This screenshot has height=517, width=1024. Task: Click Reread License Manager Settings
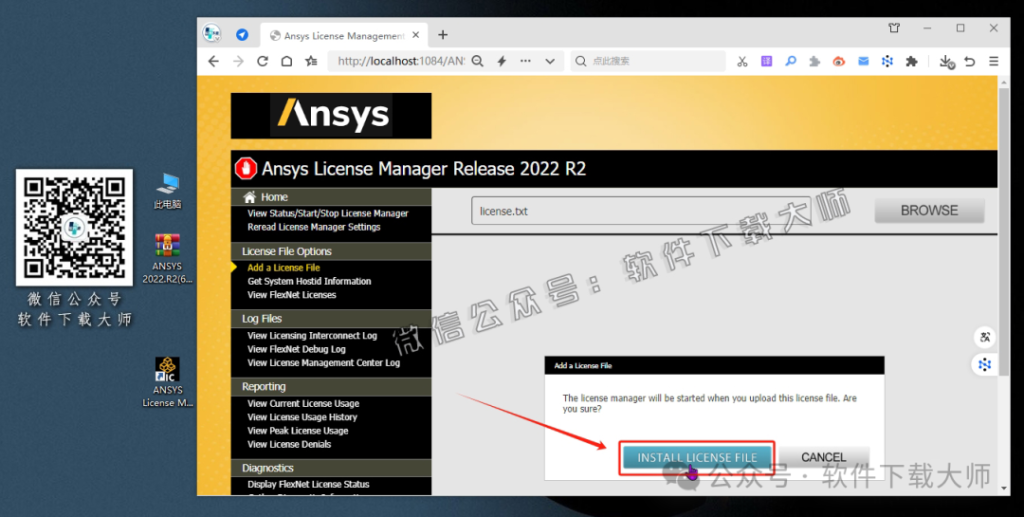[313, 227]
